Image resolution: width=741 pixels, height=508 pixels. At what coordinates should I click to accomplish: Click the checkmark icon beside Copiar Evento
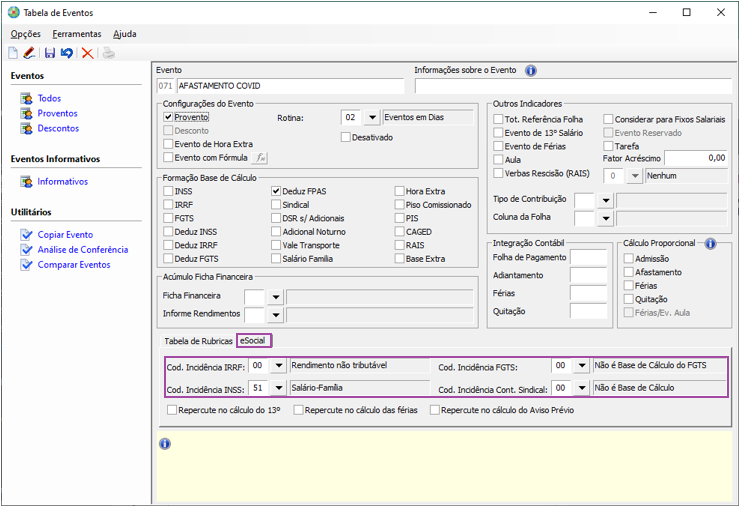click(x=26, y=234)
